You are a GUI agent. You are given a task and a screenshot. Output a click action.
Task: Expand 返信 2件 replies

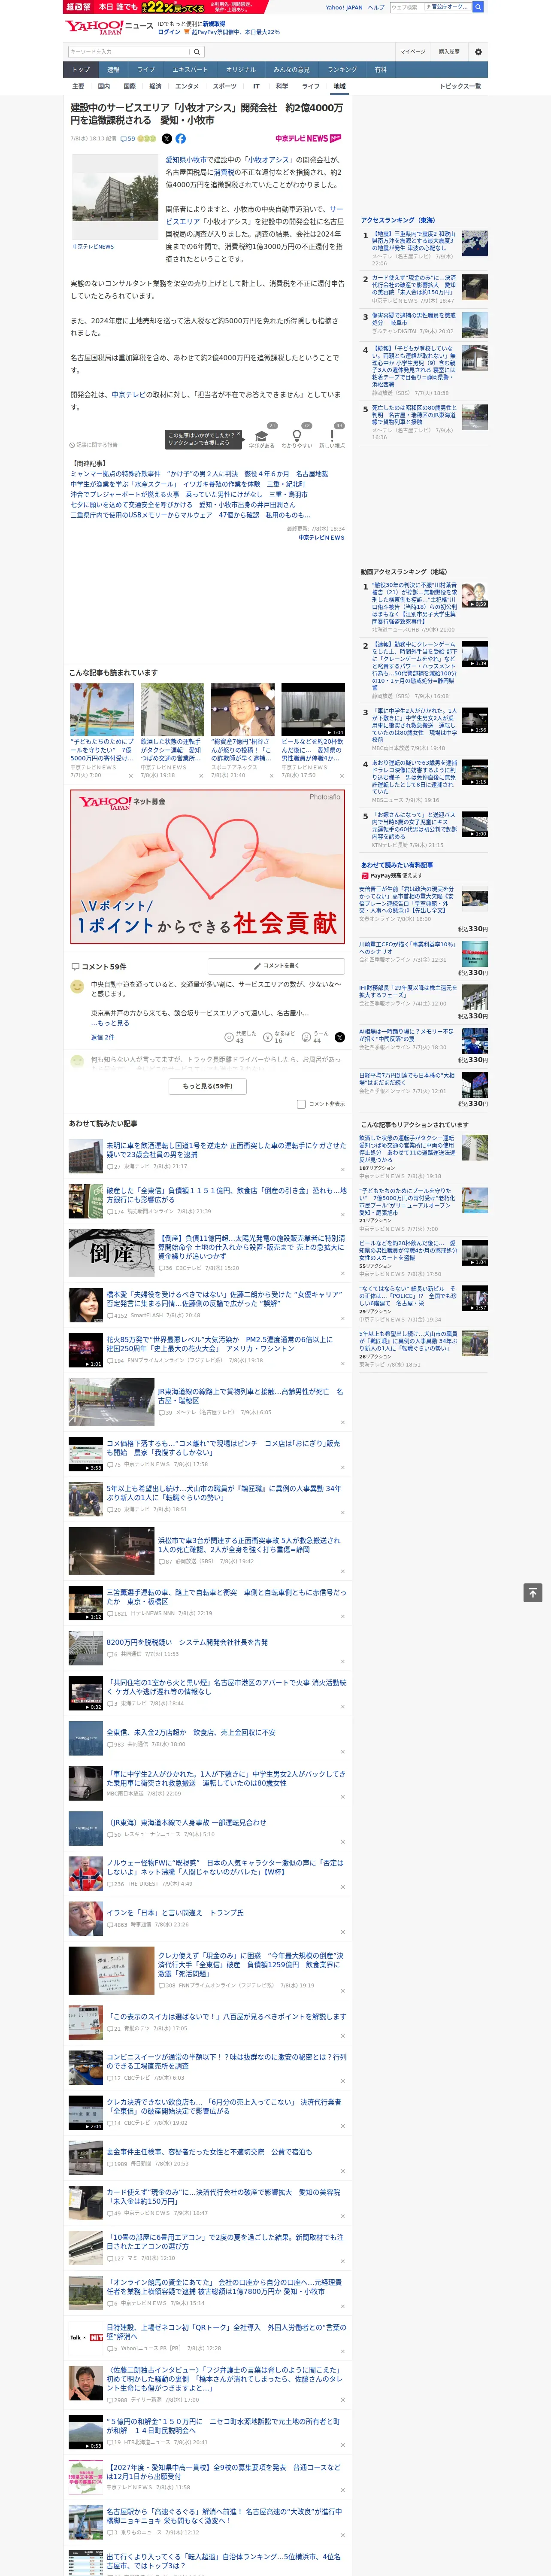(103, 1037)
